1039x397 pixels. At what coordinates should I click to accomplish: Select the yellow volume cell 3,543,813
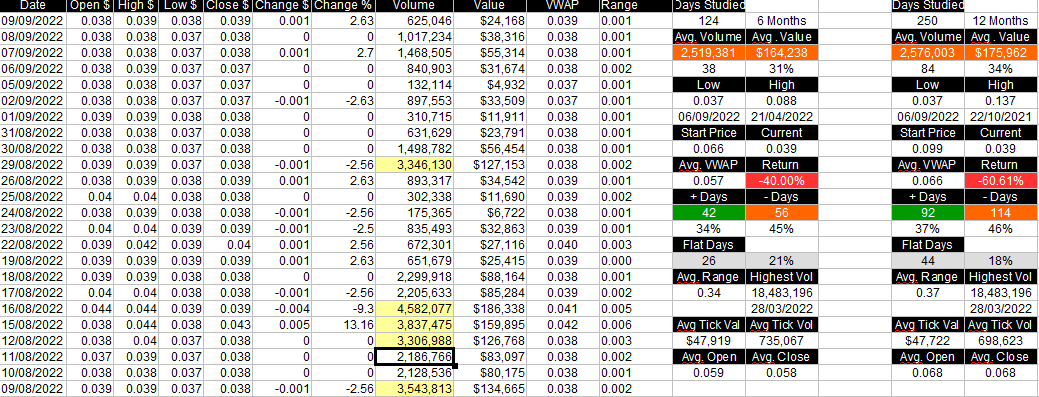[414, 389]
